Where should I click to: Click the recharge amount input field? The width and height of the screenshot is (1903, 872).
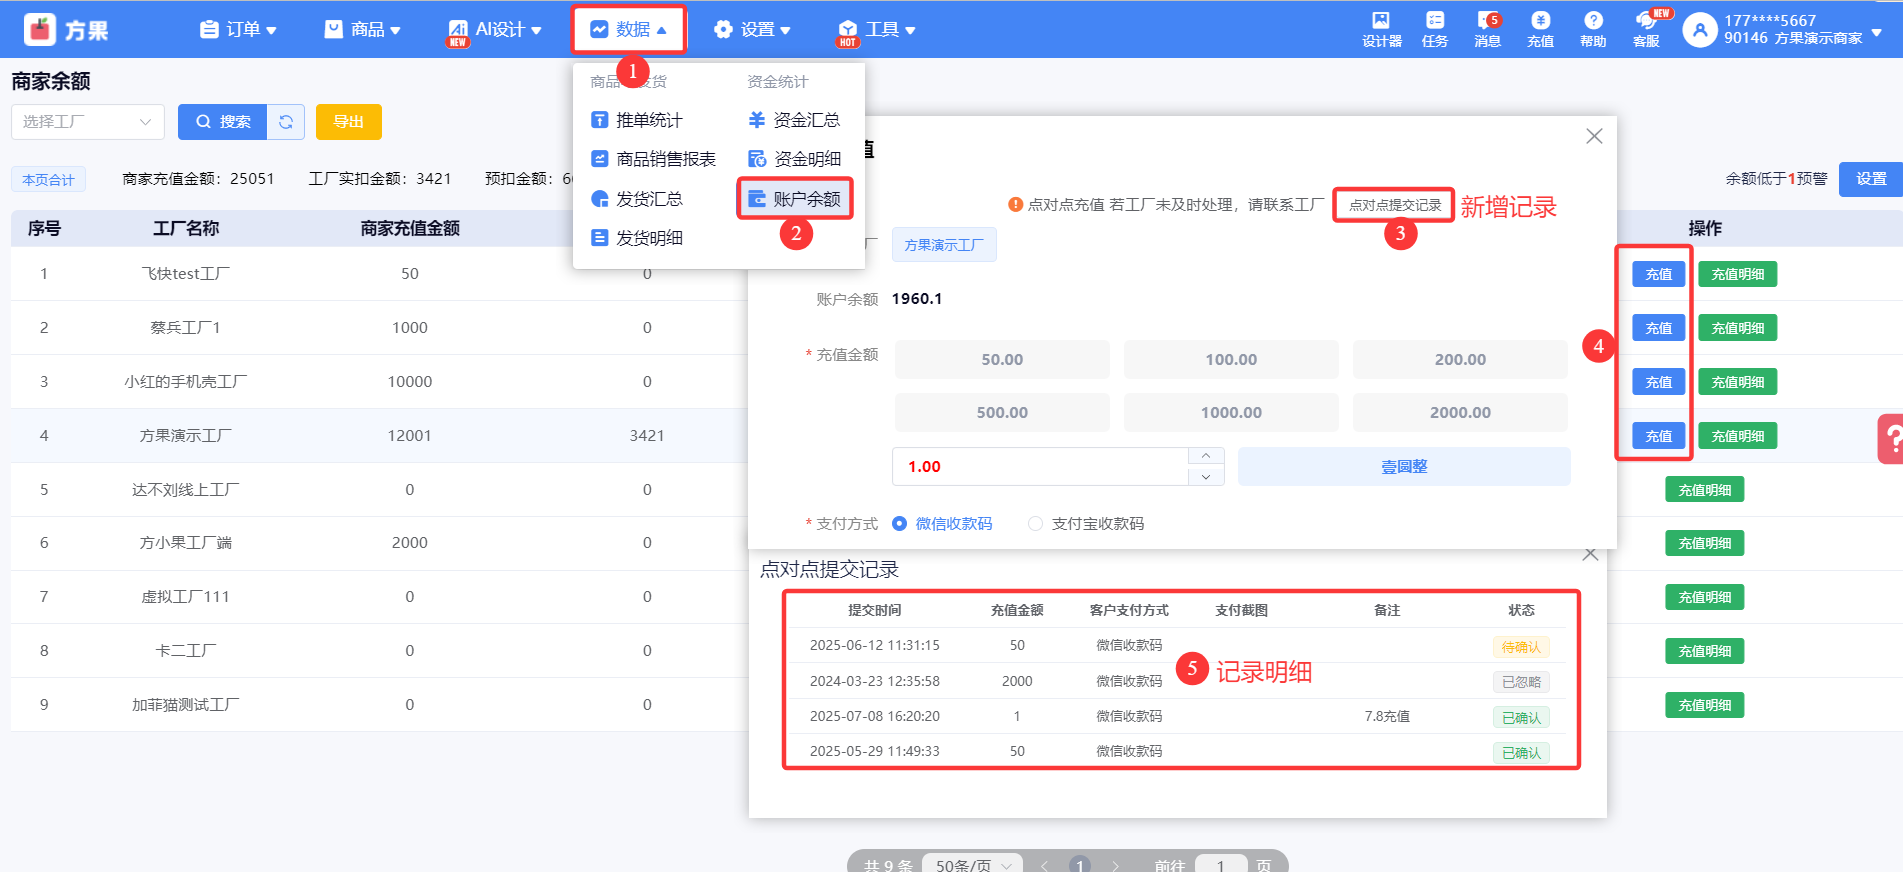1040,467
